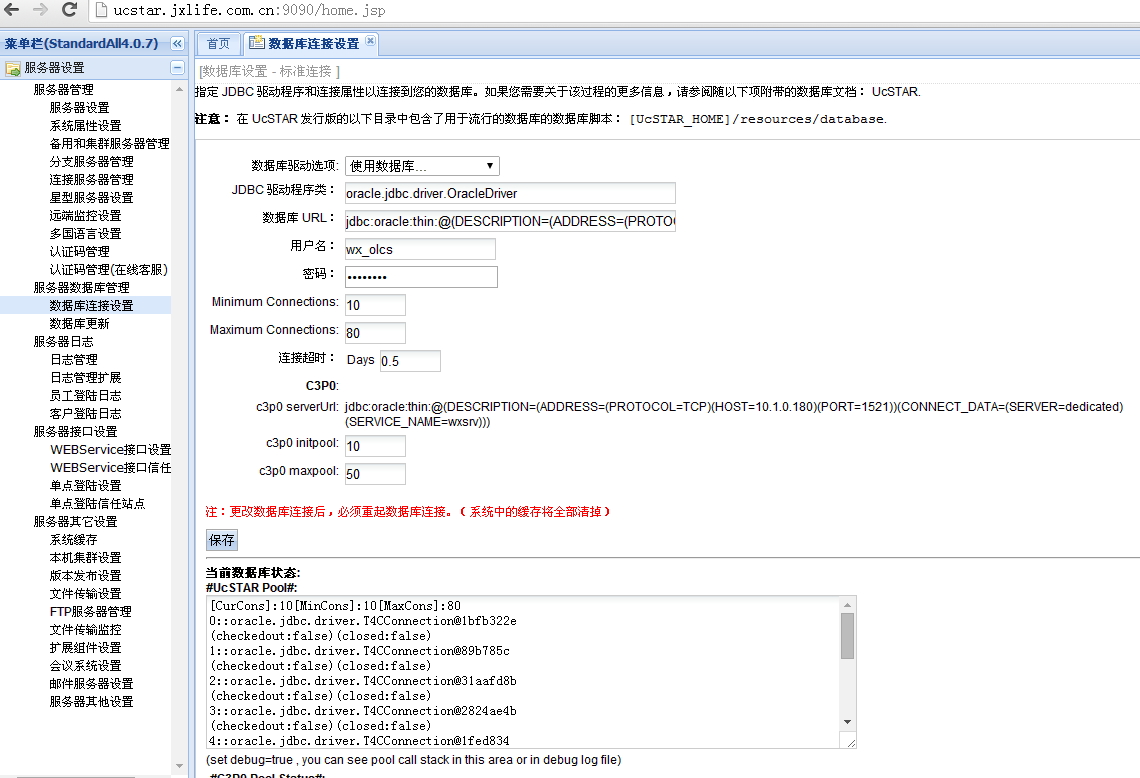This screenshot has height=778, width=1140.
Task: Click the pool status textarea scrollbar thumb
Action: click(x=847, y=636)
